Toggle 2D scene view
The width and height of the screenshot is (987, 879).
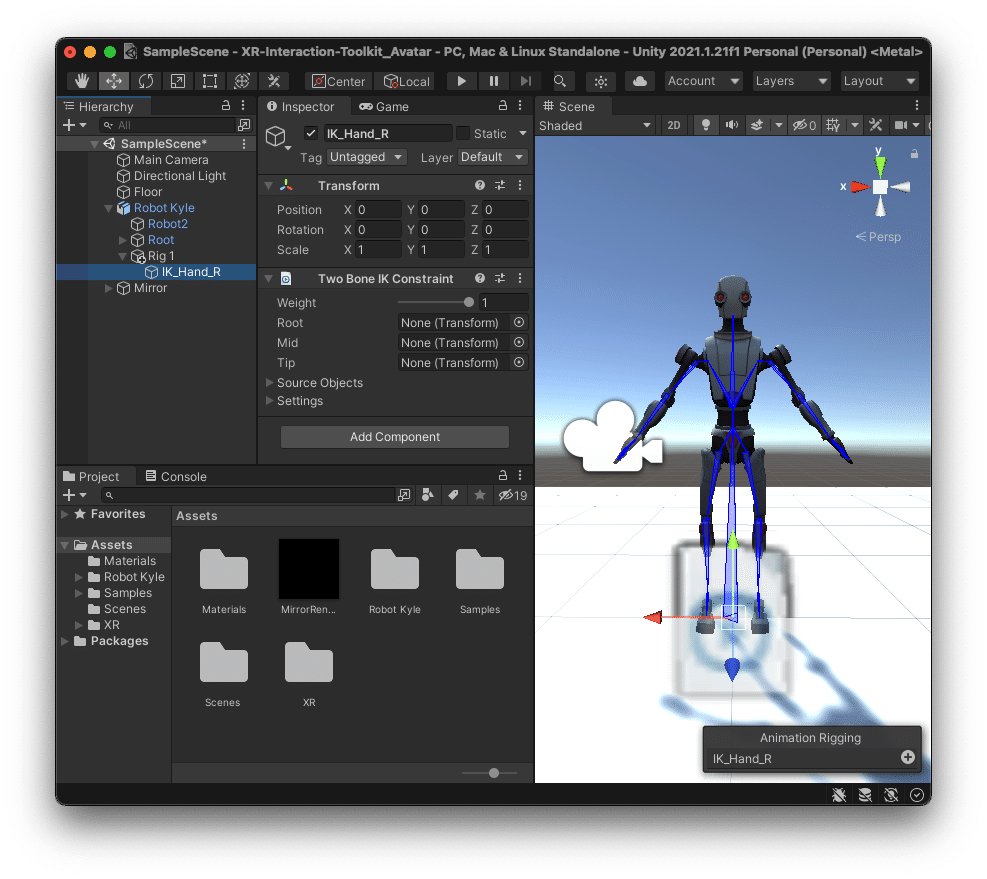[674, 125]
